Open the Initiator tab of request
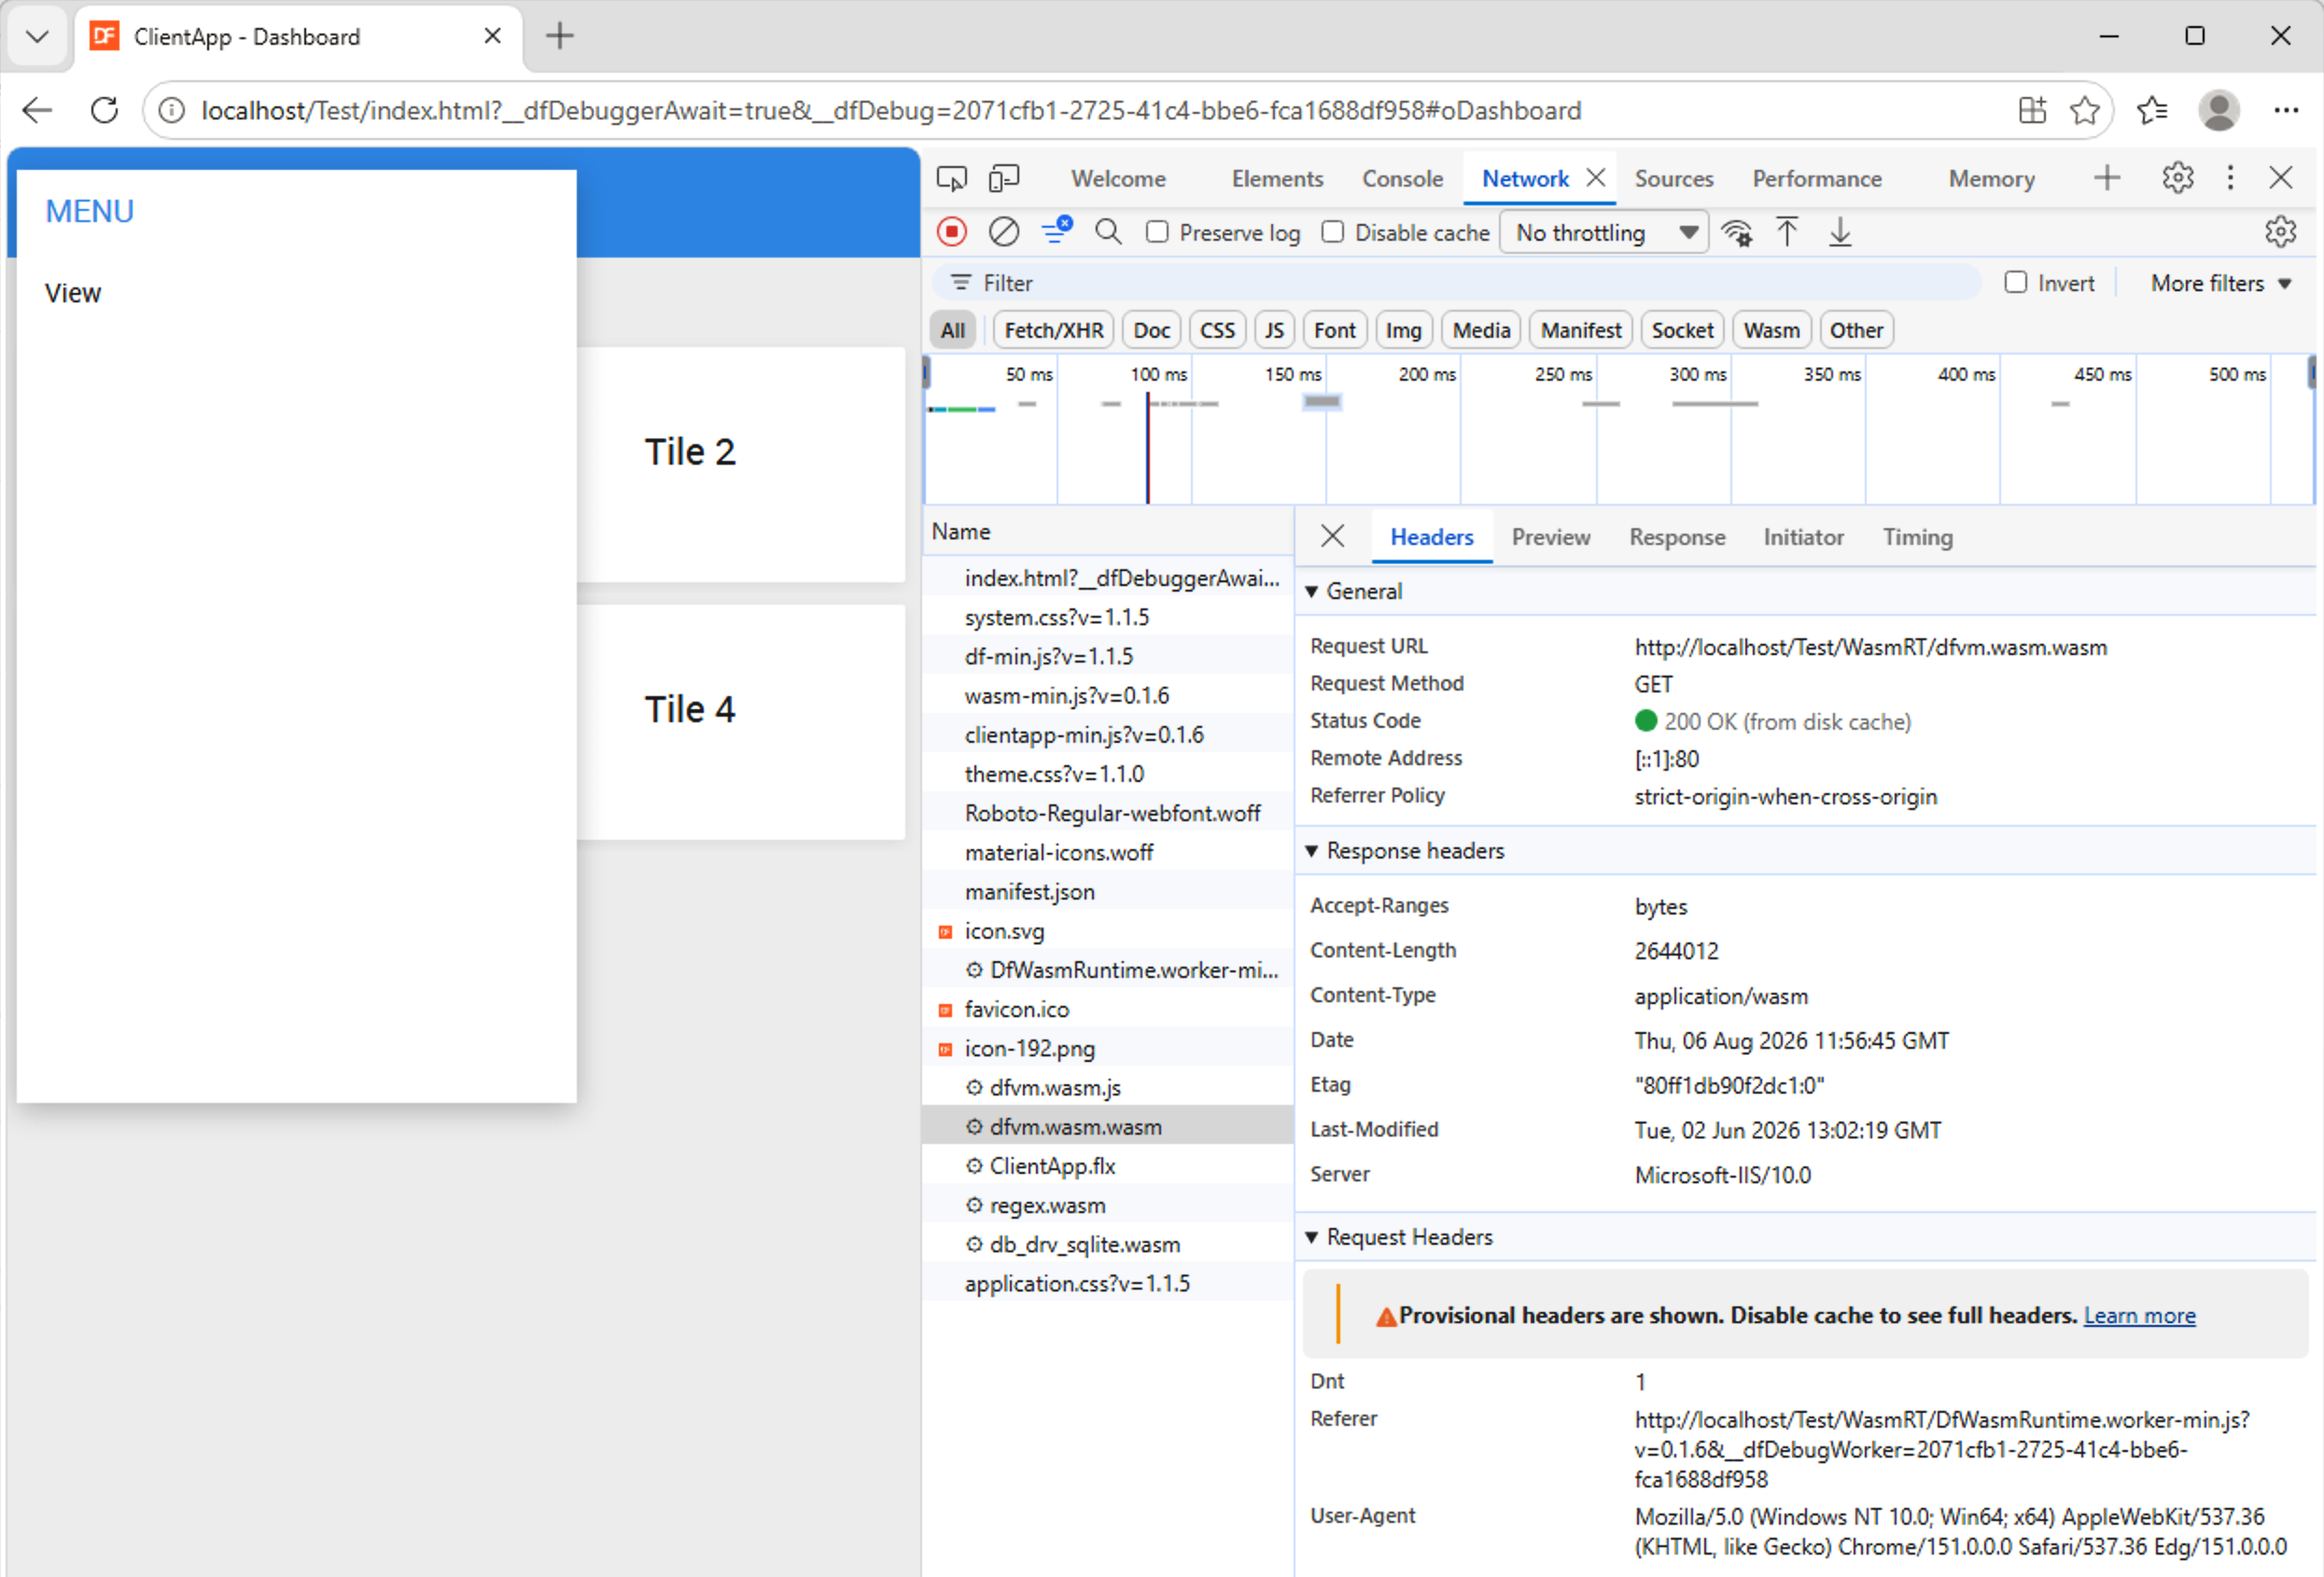 point(1803,537)
